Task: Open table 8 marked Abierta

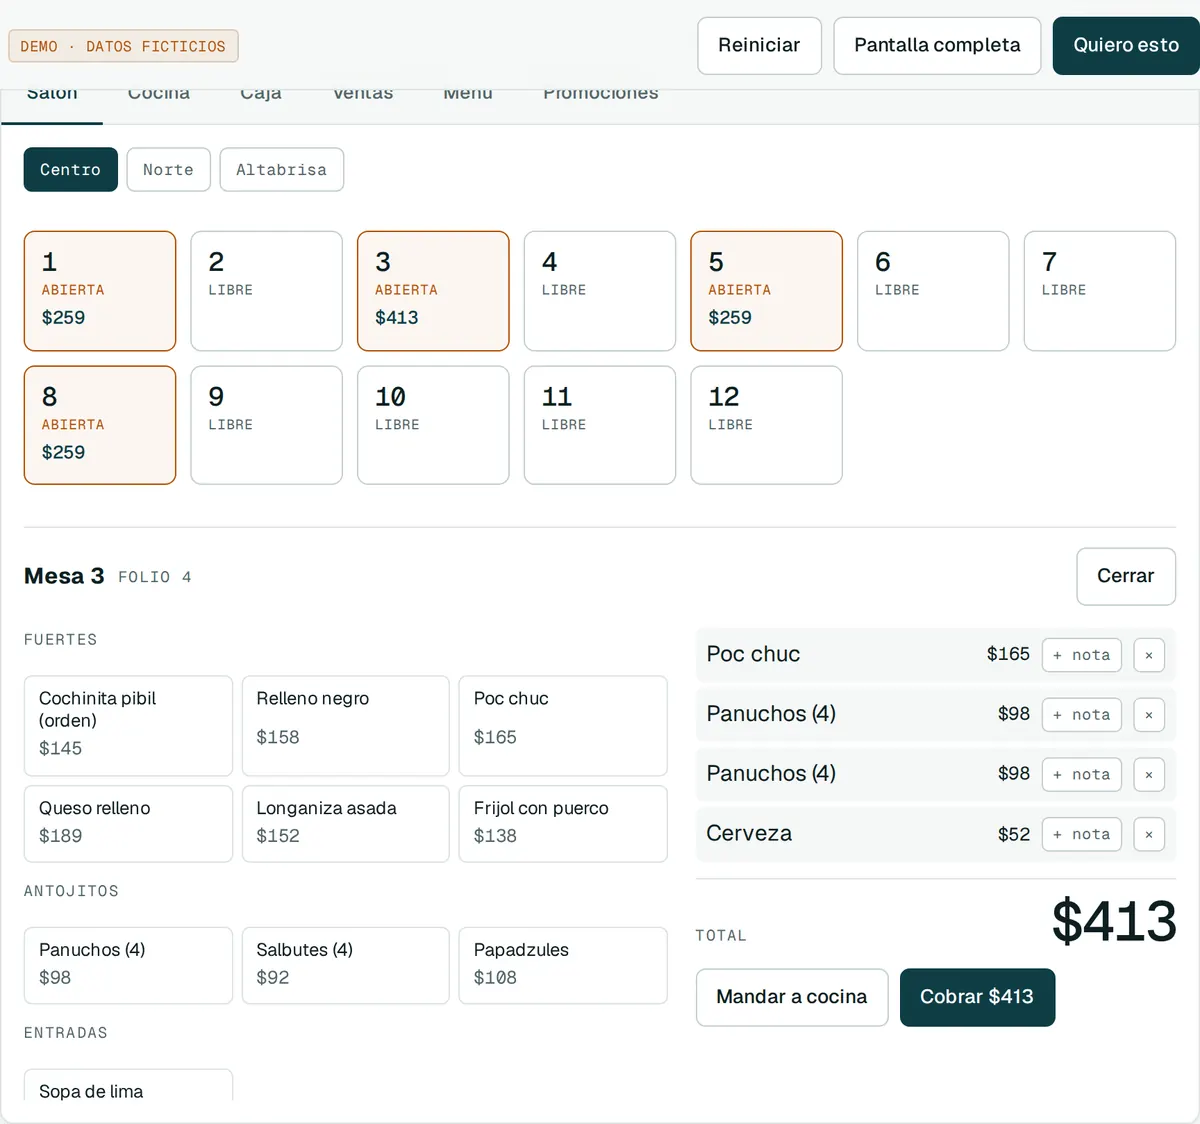Action: 100,425
